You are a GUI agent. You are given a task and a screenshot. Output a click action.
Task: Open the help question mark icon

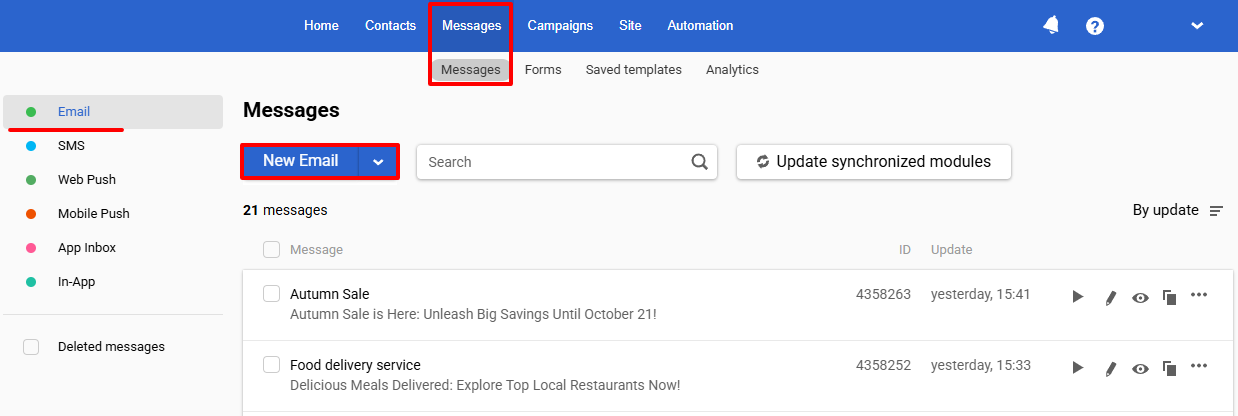(1095, 26)
